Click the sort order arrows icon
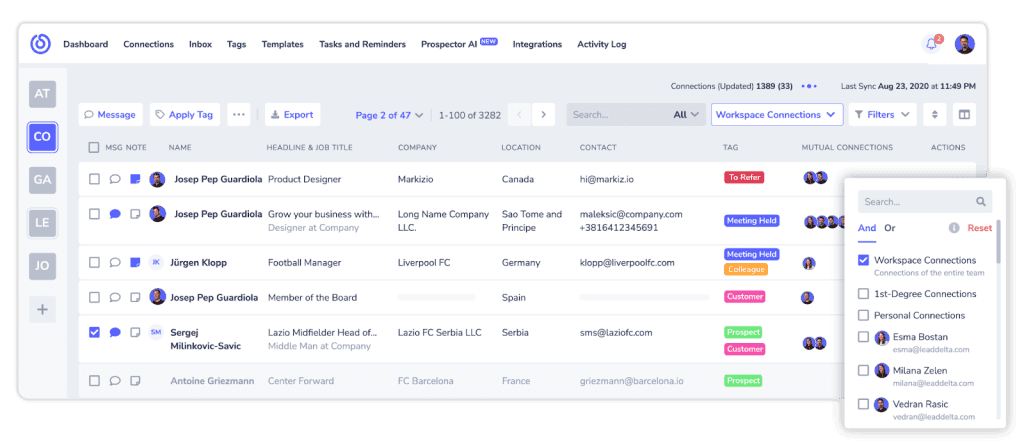This screenshot has height=446, width=1024. coord(935,114)
